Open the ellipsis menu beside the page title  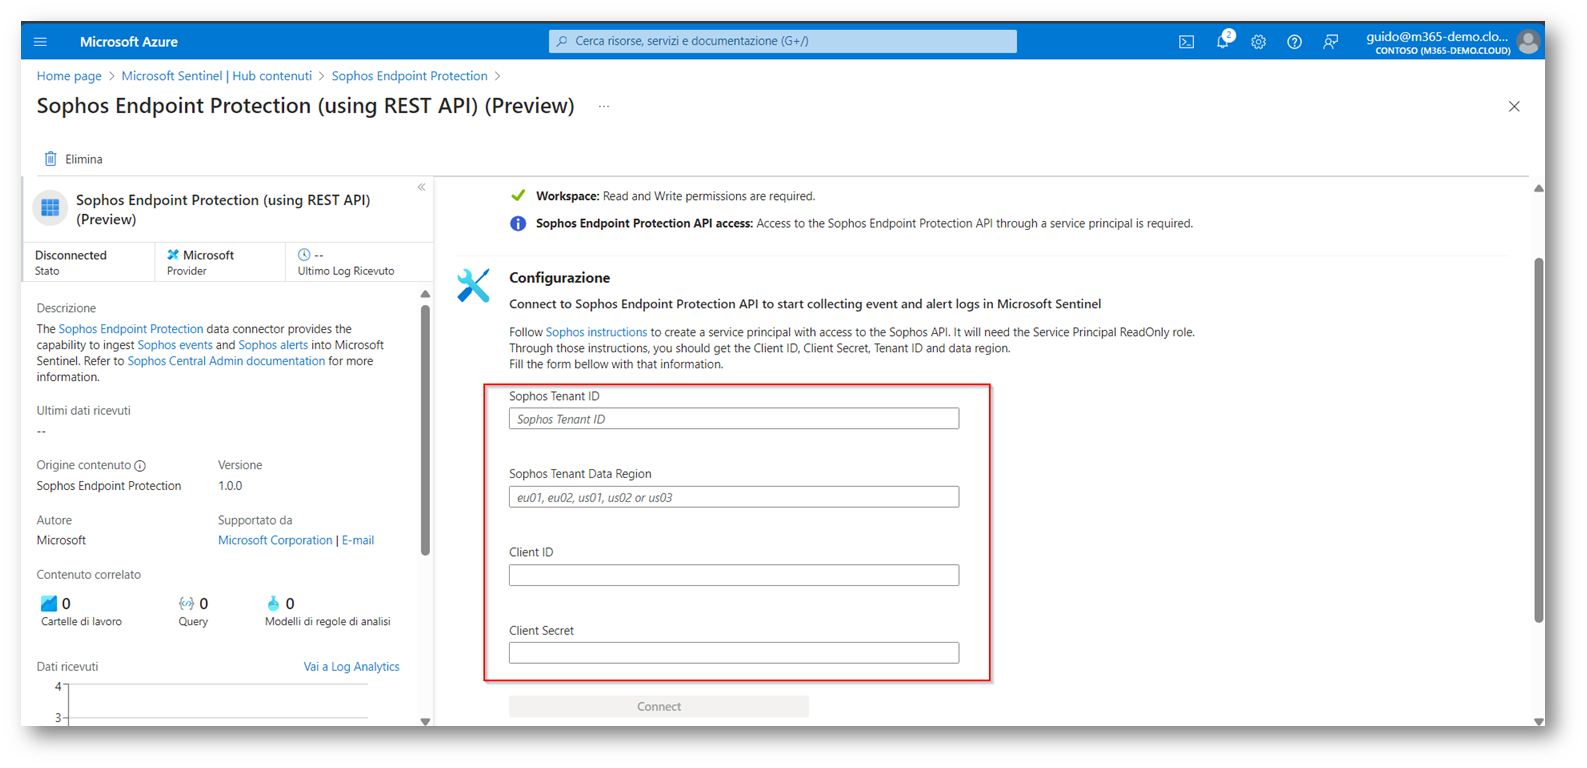[604, 106]
